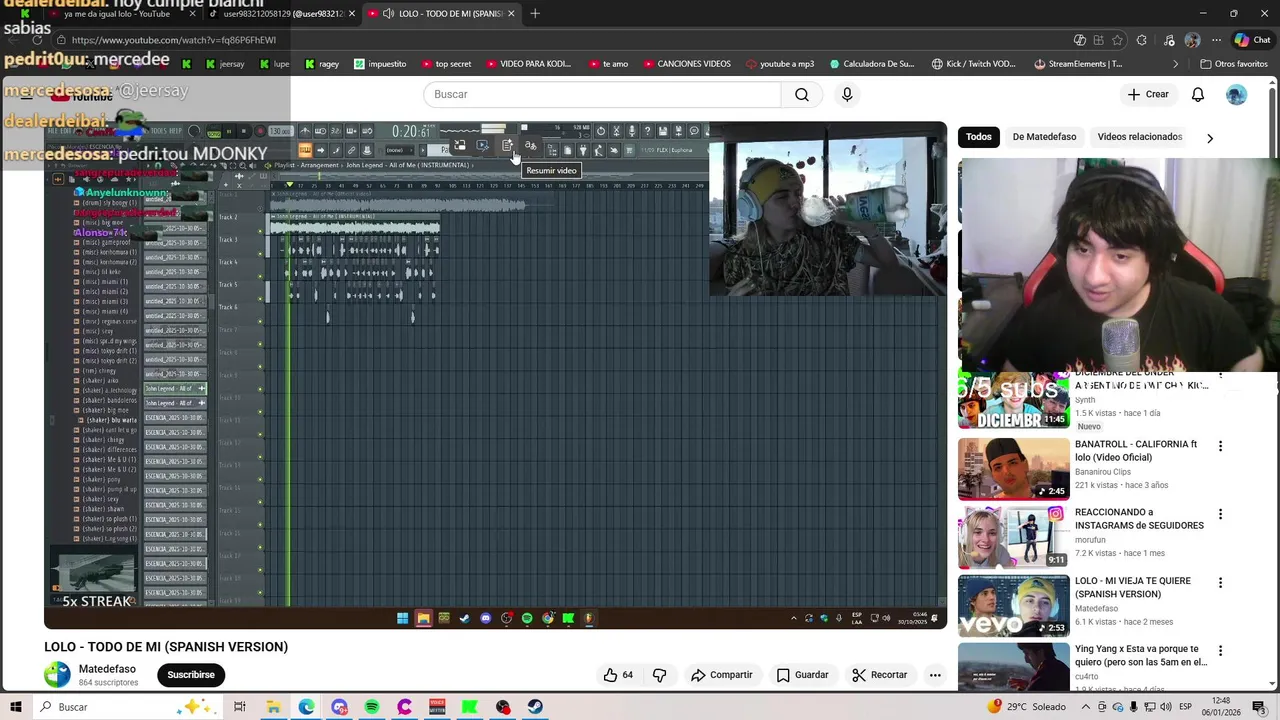Open REACCIONANDO a INSTAGRAMS thumbnail
Image resolution: width=1280 pixels, height=720 pixels.
pos(1013,537)
